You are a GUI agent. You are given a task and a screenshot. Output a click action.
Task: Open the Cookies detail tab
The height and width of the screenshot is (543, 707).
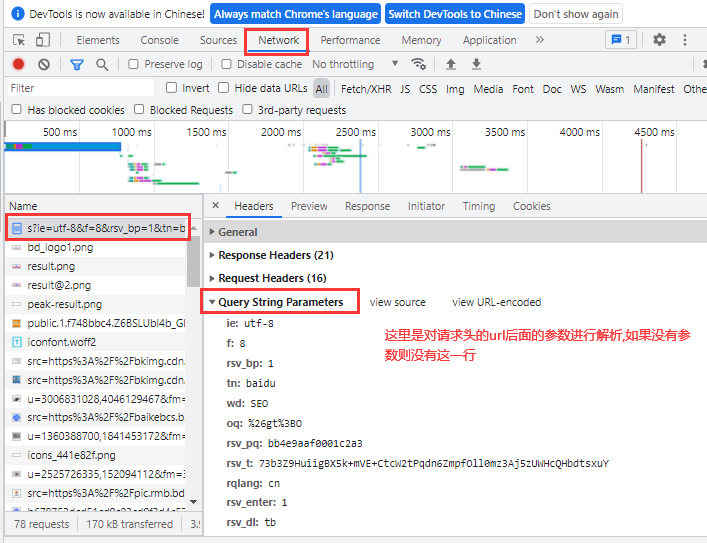531,206
